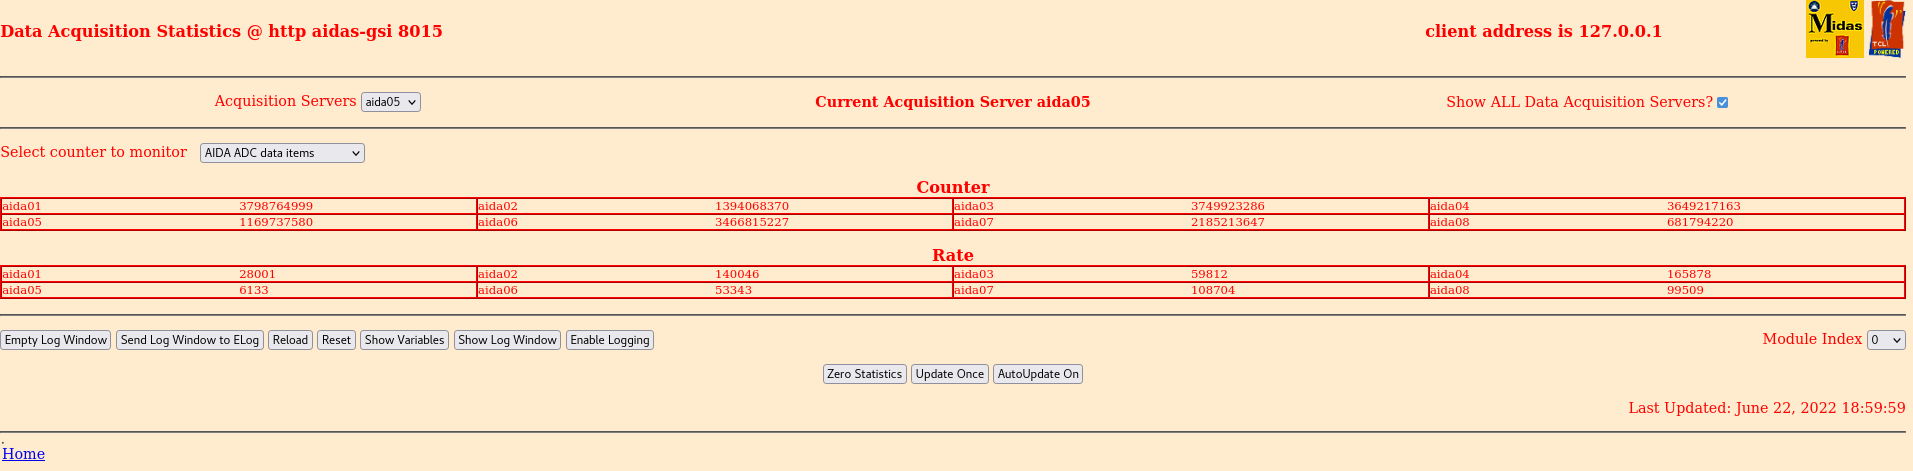Turn AutoUpdate On
The height and width of the screenshot is (471, 1913).
pyautogui.click(x=1038, y=374)
